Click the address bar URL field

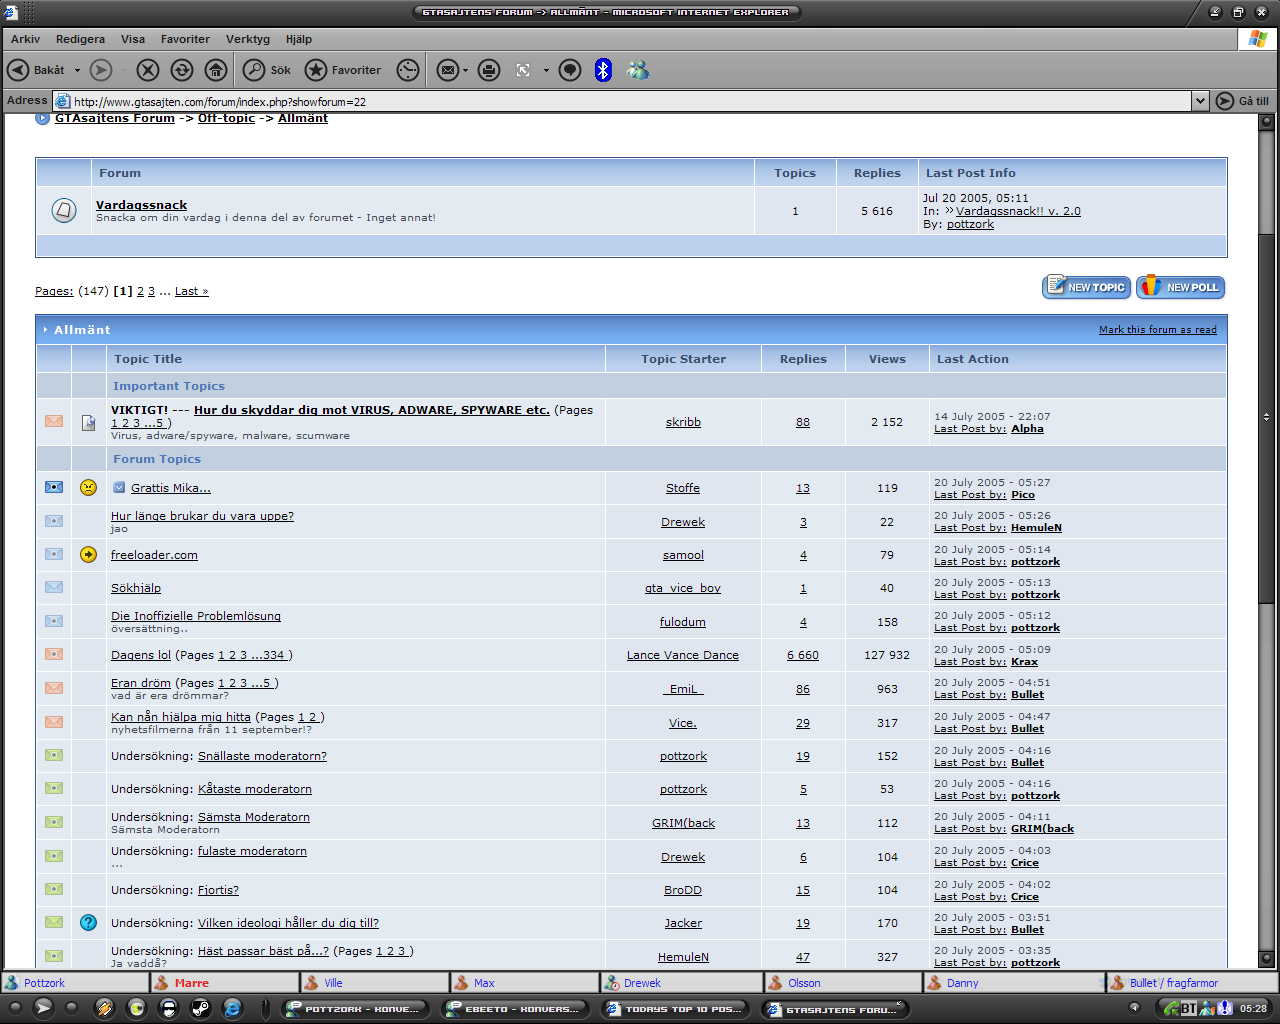(x=600, y=101)
